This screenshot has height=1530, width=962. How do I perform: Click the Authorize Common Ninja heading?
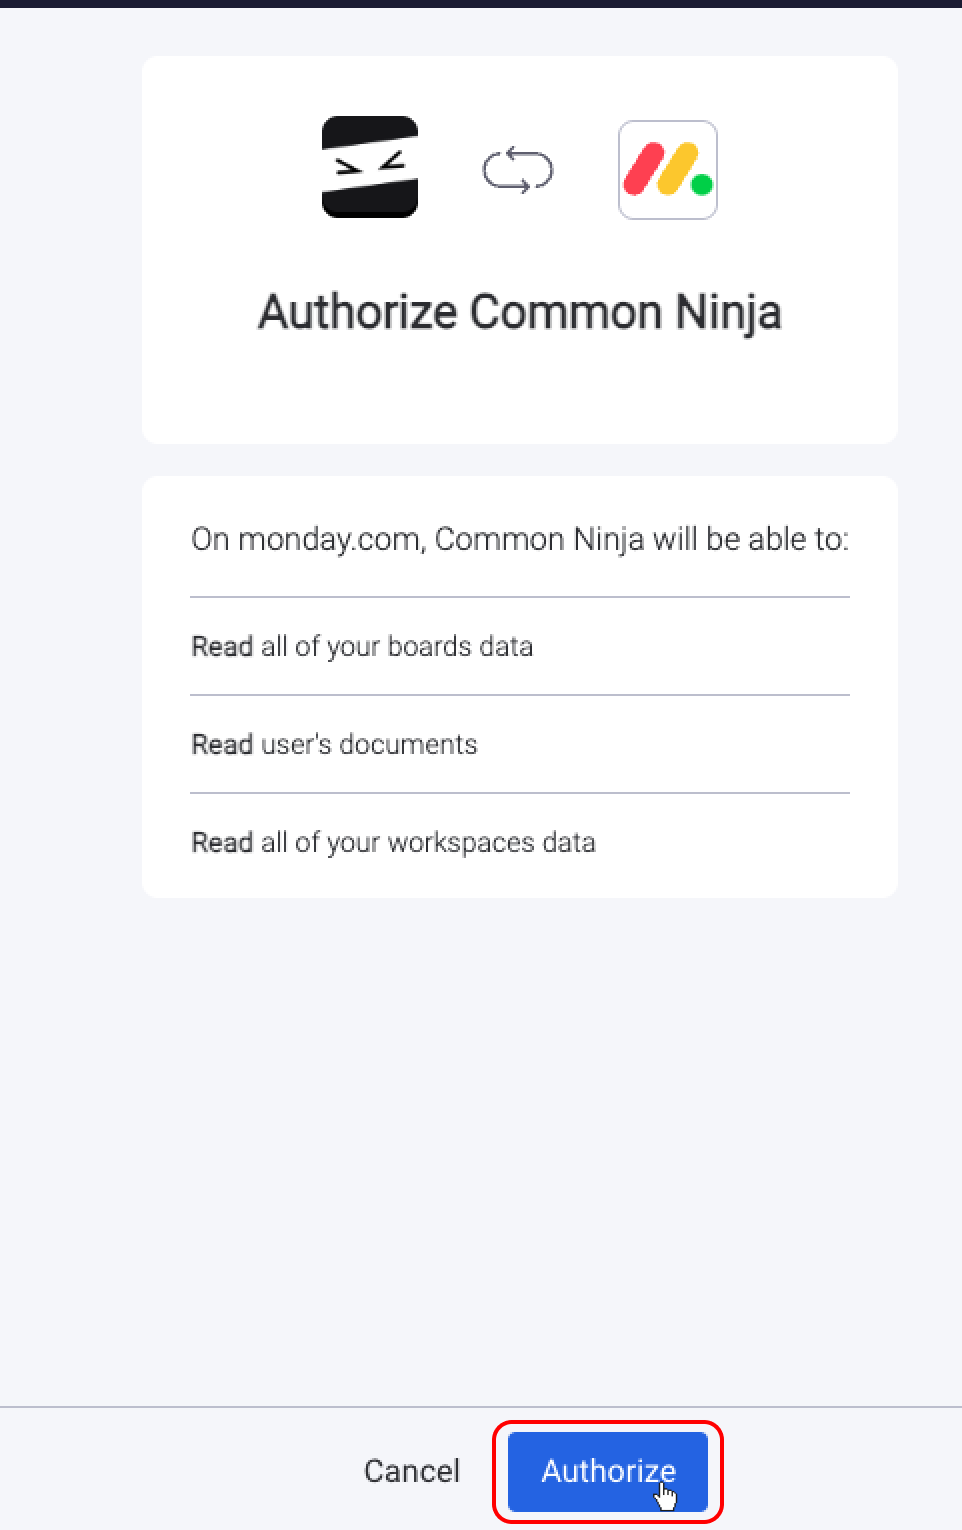tap(520, 311)
